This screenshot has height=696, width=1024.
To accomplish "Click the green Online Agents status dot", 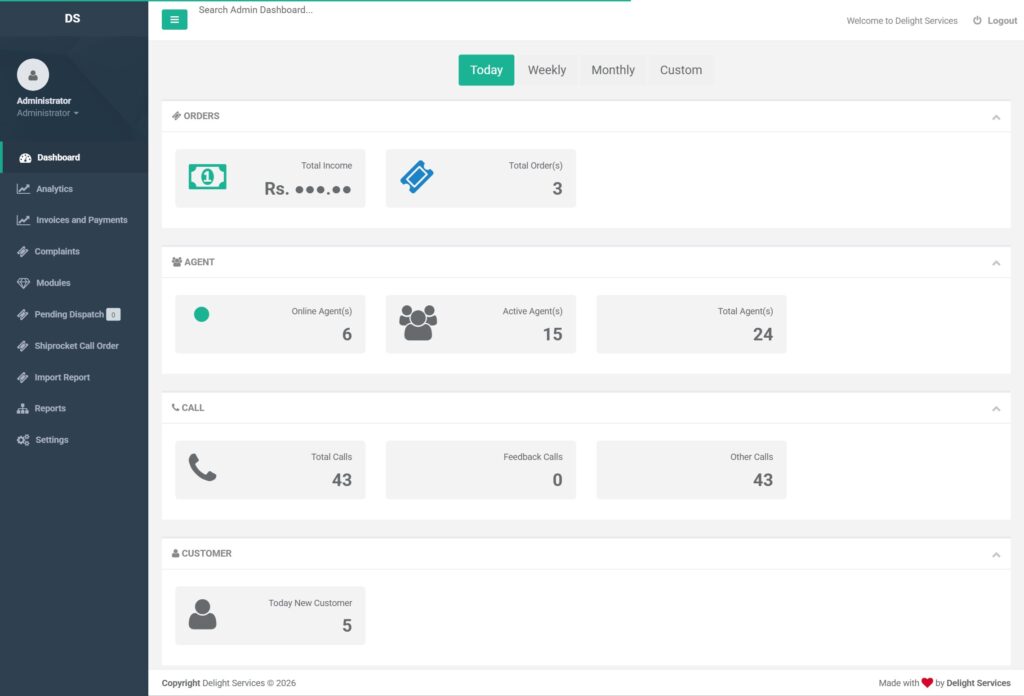I will coord(202,314).
